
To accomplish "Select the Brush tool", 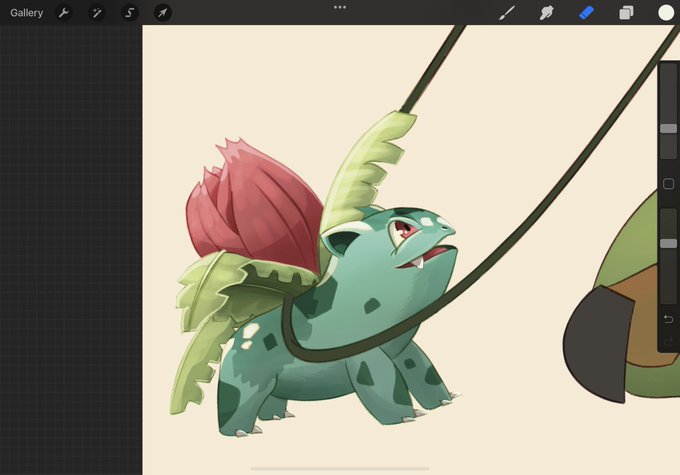I will [507, 13].
